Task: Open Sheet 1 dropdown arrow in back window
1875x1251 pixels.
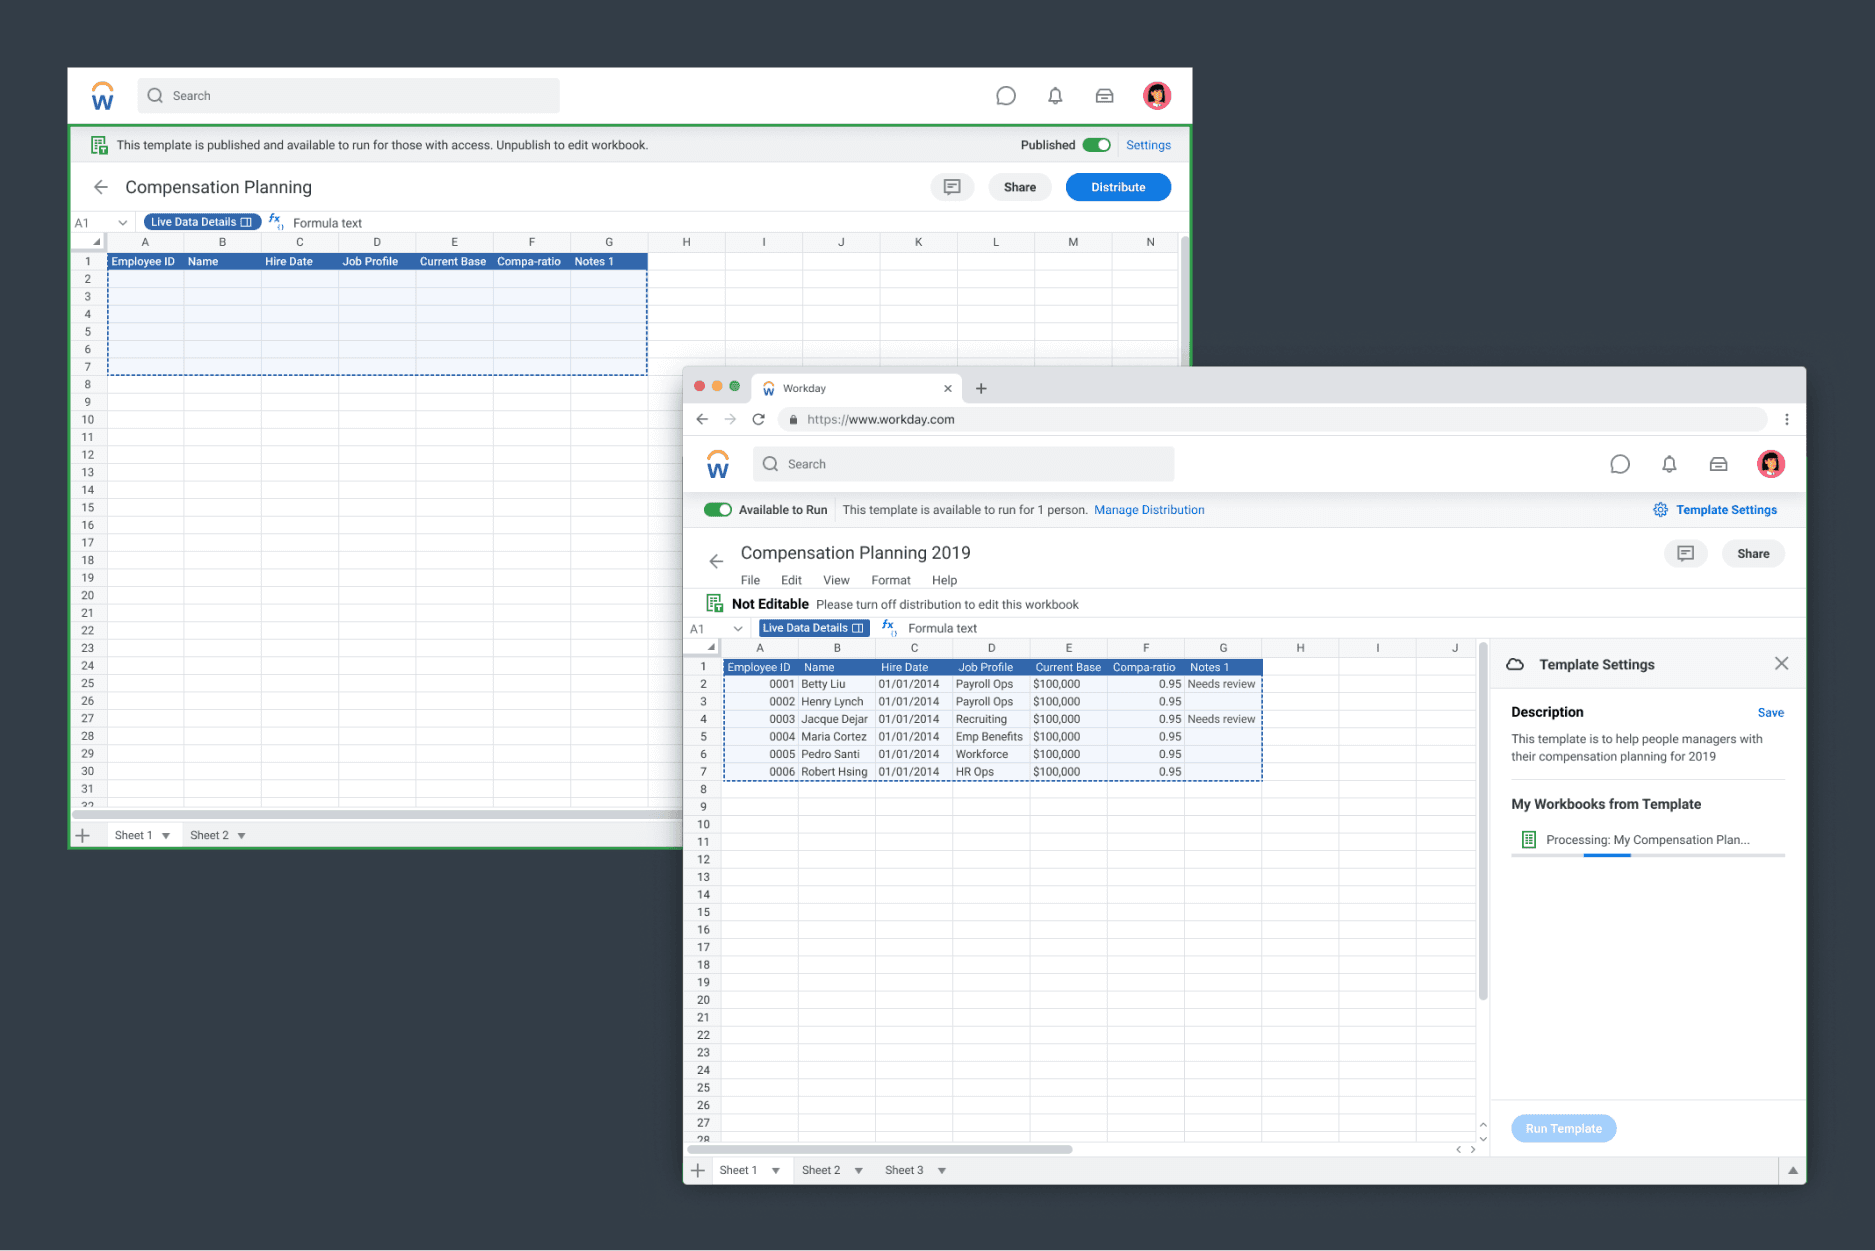Action: point(166,836)
